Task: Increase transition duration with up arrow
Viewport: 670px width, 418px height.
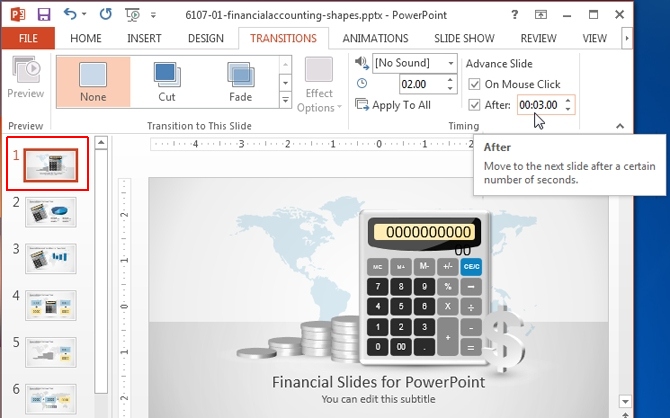Action: pyautogui.click(x=450, y=80)
